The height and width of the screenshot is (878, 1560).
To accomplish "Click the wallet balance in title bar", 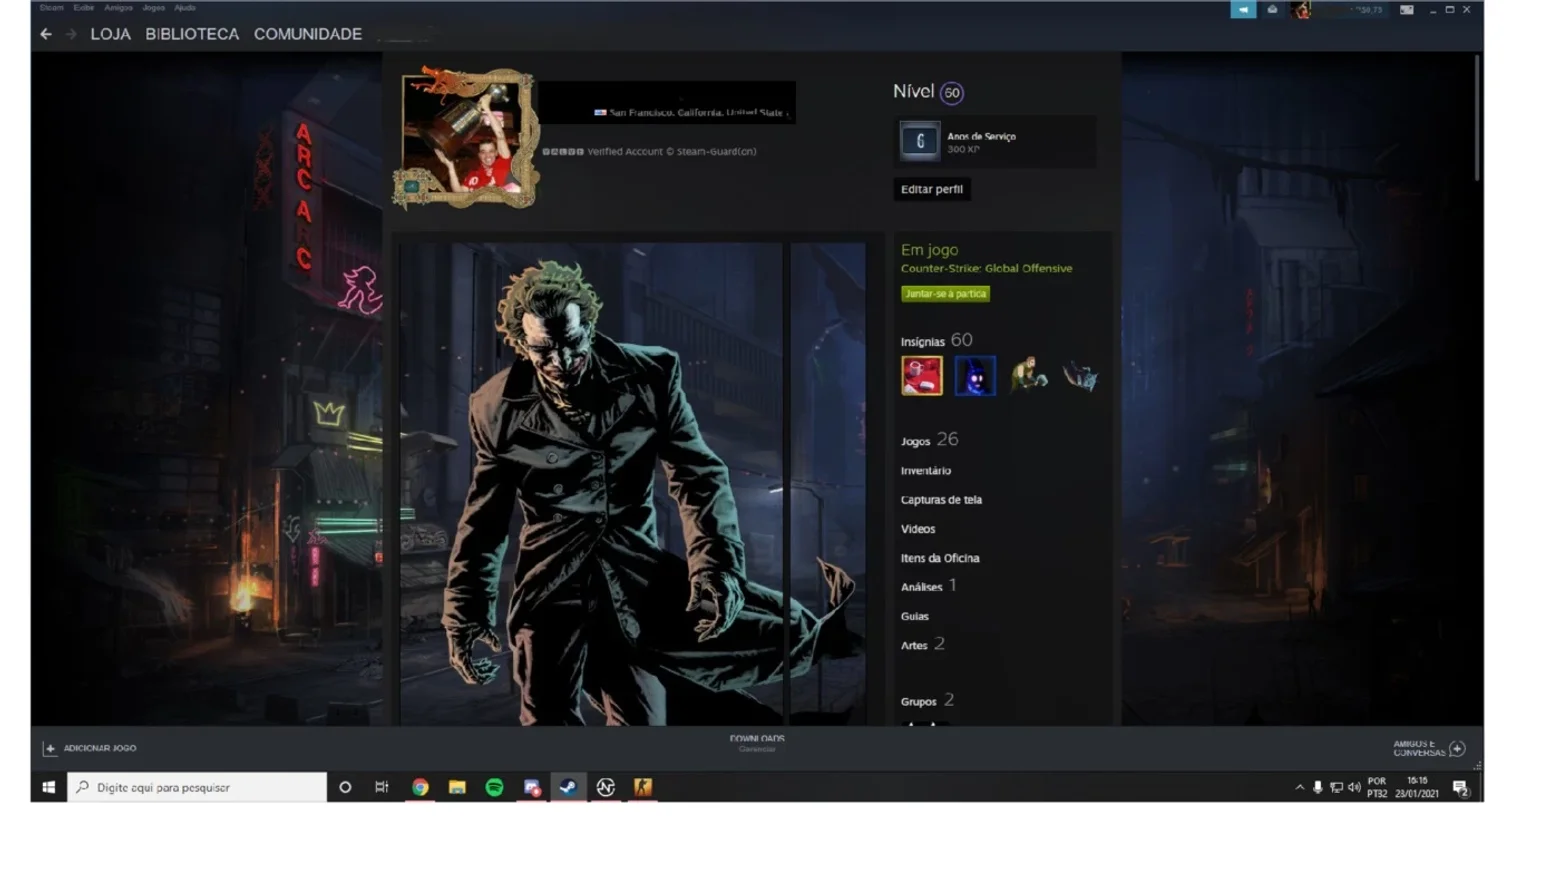I will coord(1367,10).
